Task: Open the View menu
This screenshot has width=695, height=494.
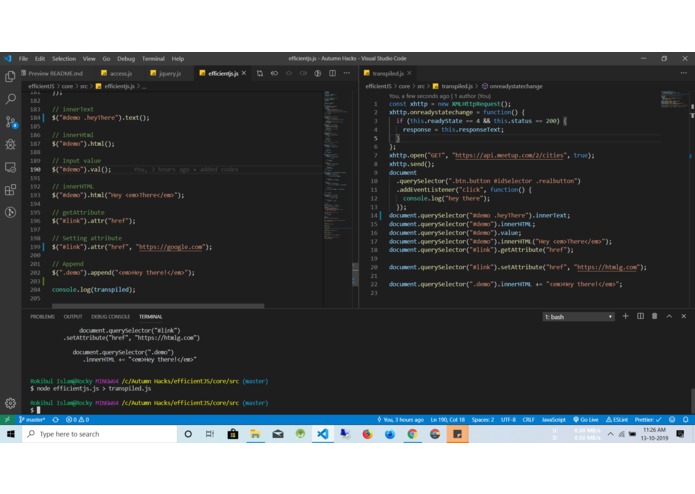Action: click(89, 58)
